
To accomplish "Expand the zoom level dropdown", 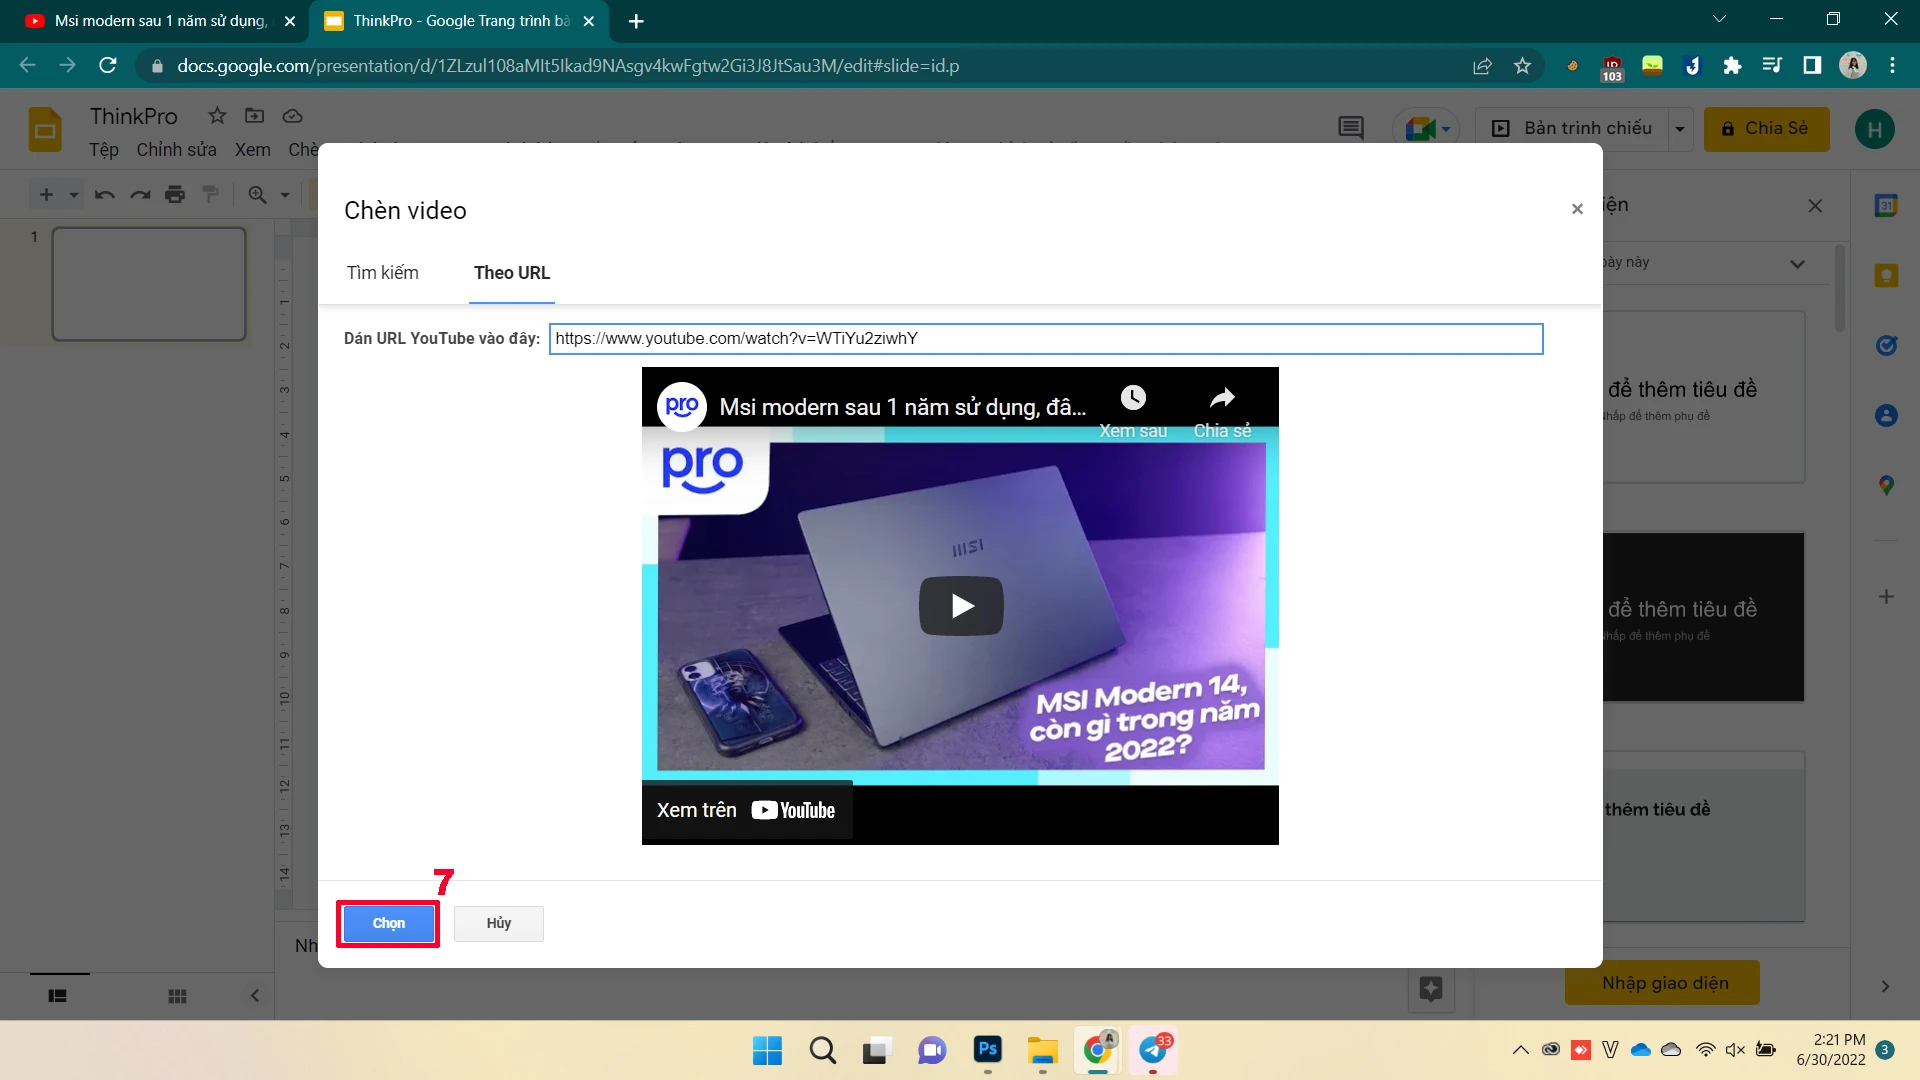I will (285, 195).
